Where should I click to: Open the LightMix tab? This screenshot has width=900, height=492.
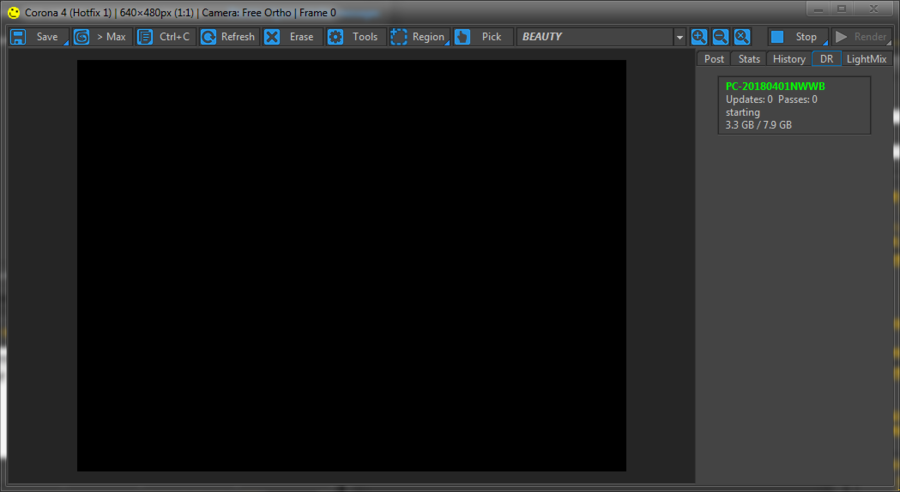click(867, 59)
